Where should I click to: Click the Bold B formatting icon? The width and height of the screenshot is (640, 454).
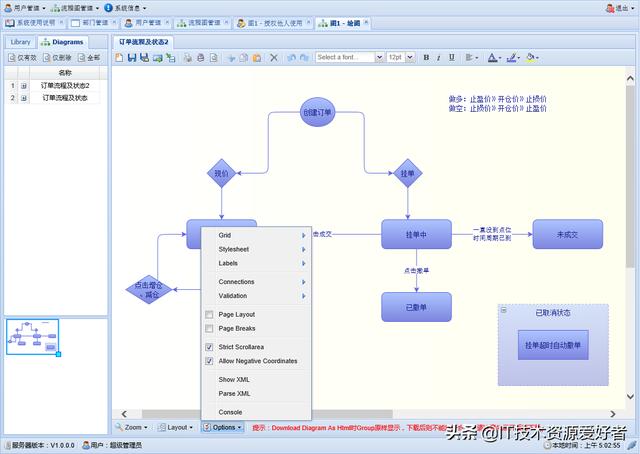426,58
